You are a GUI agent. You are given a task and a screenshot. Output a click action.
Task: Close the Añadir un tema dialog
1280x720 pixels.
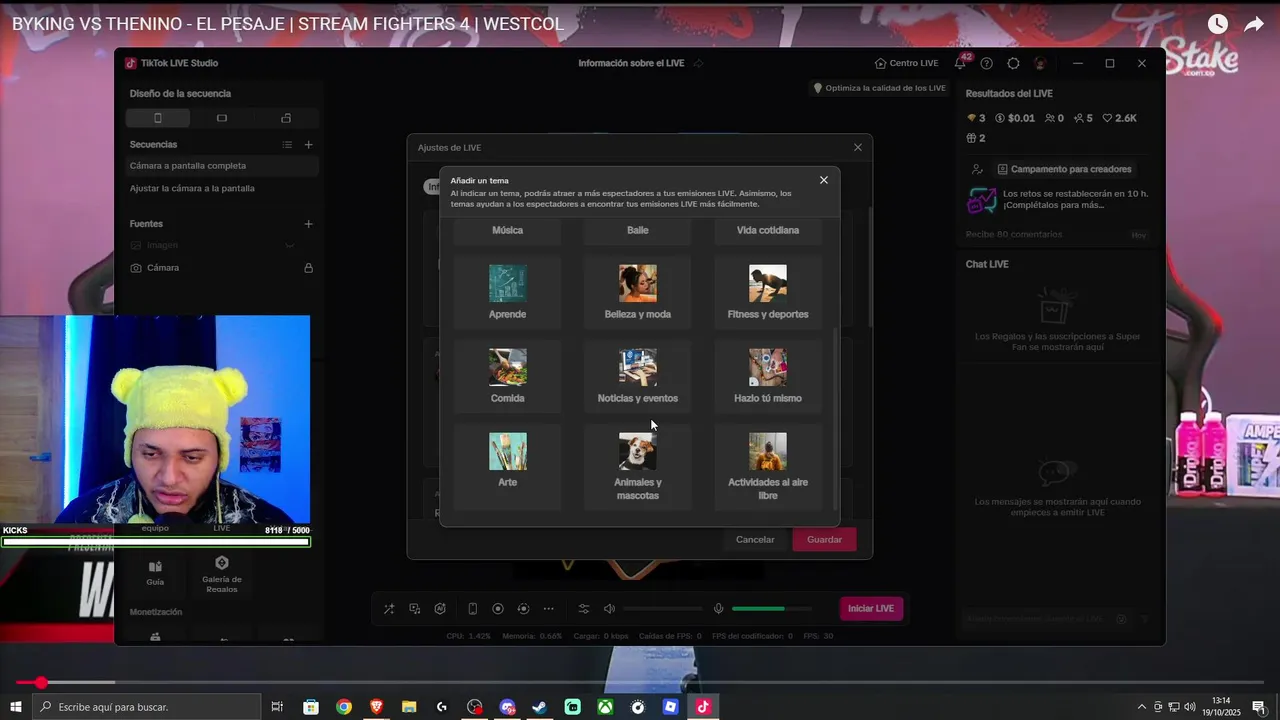(824, 180)
